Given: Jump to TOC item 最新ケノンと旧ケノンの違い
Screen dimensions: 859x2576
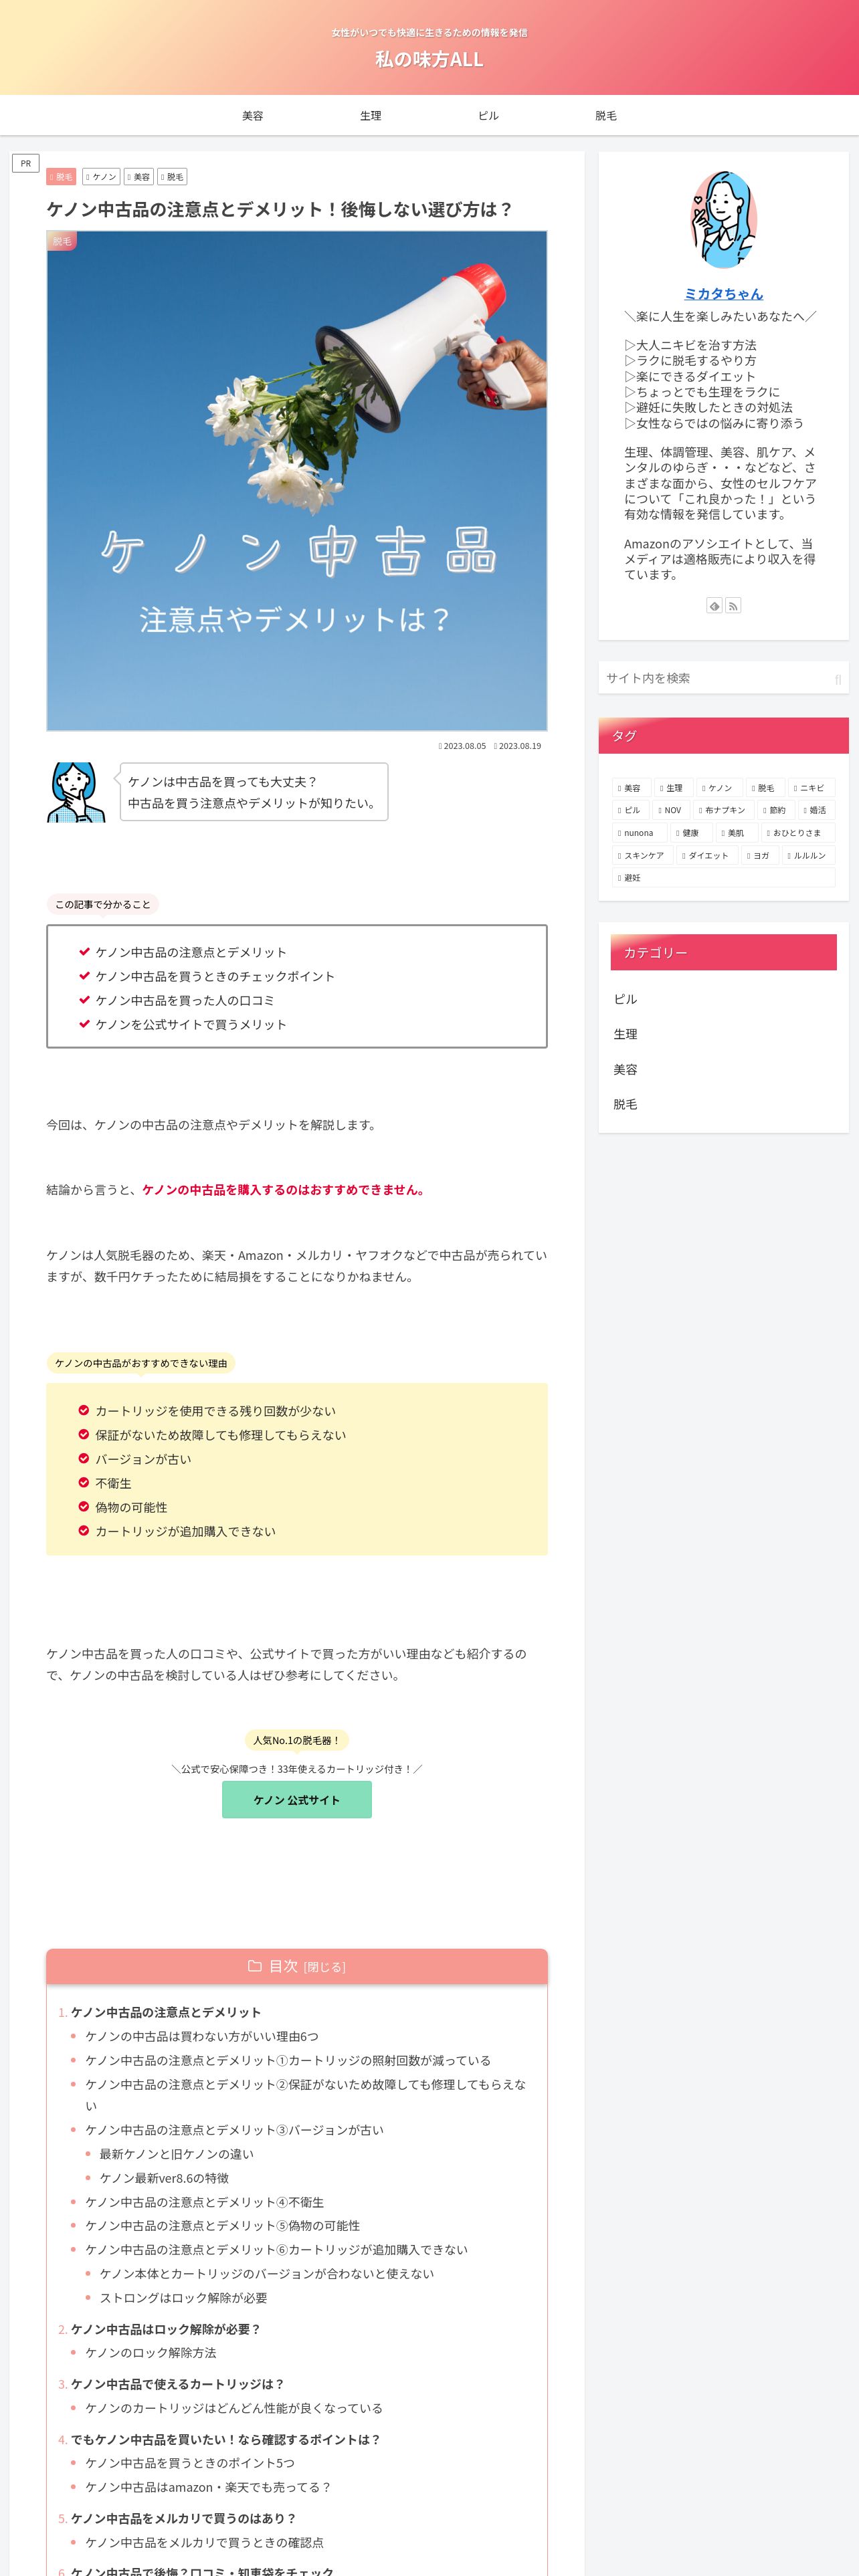Looking at the screenshot, I should [x=177, y=2154].
